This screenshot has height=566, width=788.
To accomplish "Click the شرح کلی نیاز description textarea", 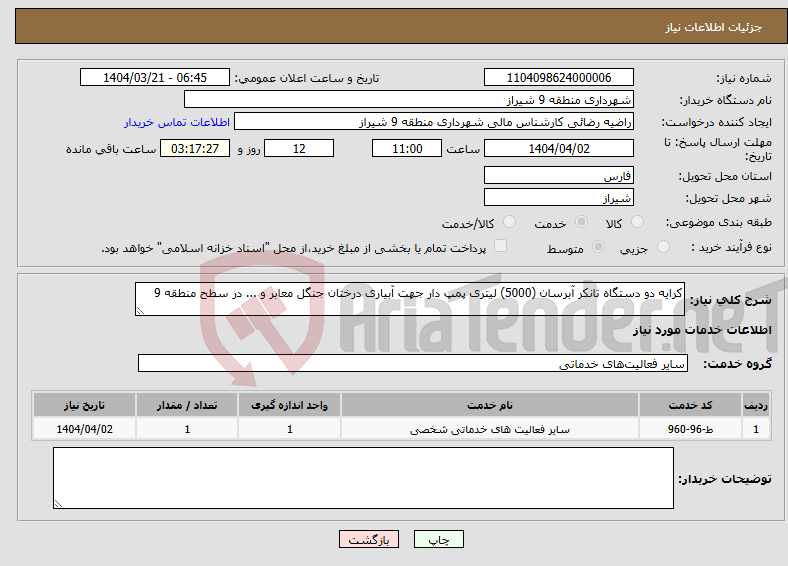I will (410, 299).
